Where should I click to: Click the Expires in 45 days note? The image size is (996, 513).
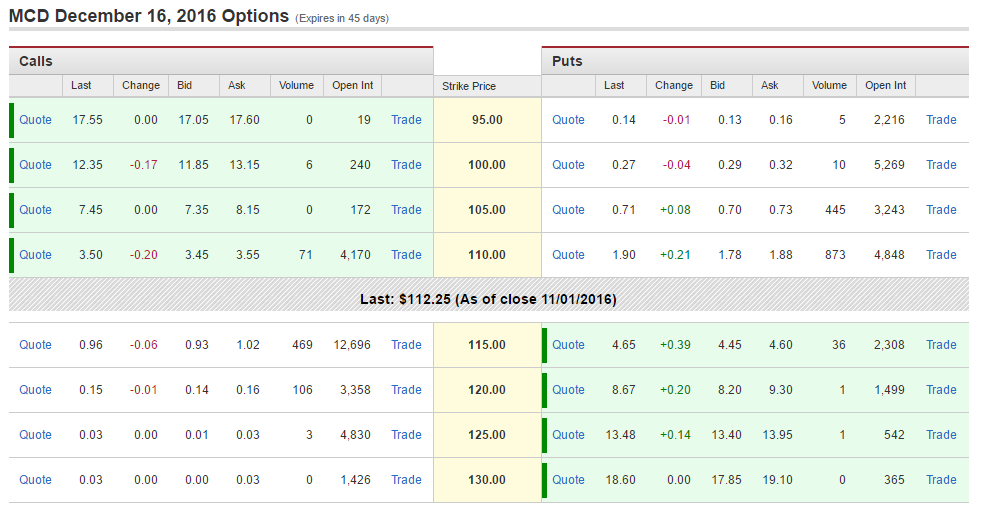tap(342, 19)
